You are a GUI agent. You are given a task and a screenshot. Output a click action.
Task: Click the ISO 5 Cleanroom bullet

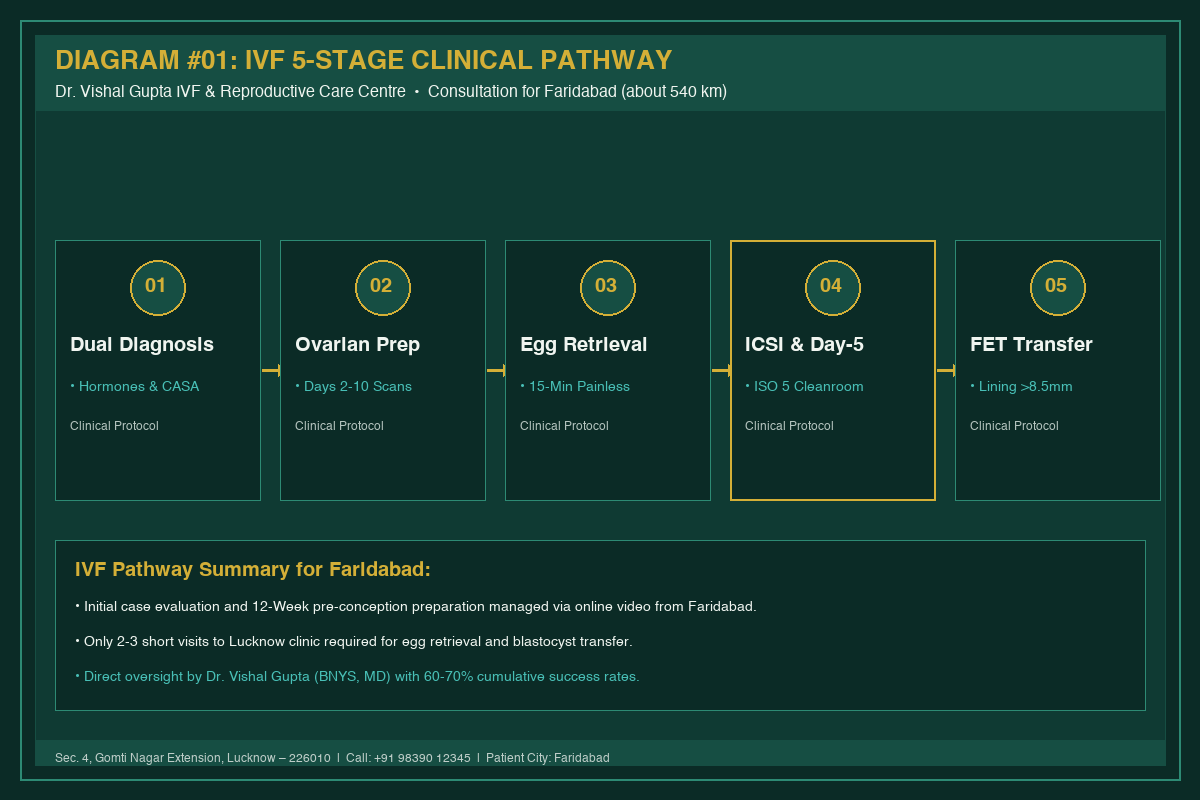pos(804,386)
